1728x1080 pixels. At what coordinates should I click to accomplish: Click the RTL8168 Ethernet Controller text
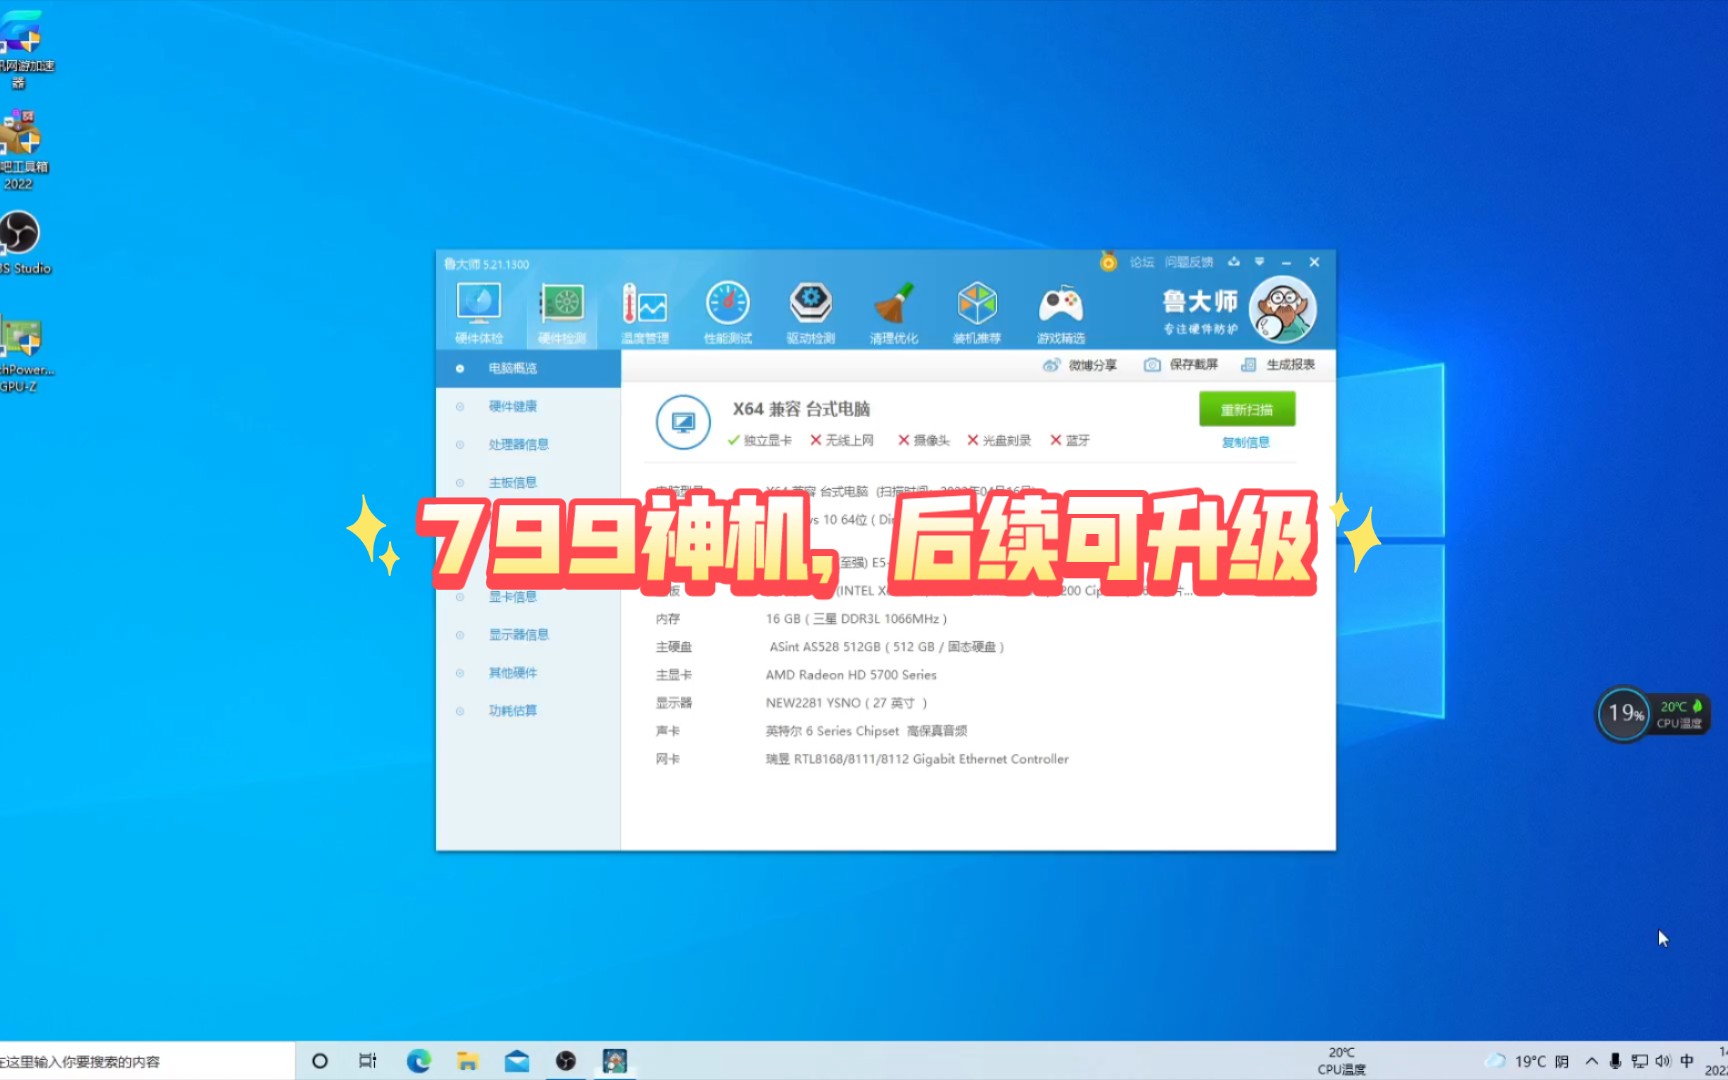917,759
